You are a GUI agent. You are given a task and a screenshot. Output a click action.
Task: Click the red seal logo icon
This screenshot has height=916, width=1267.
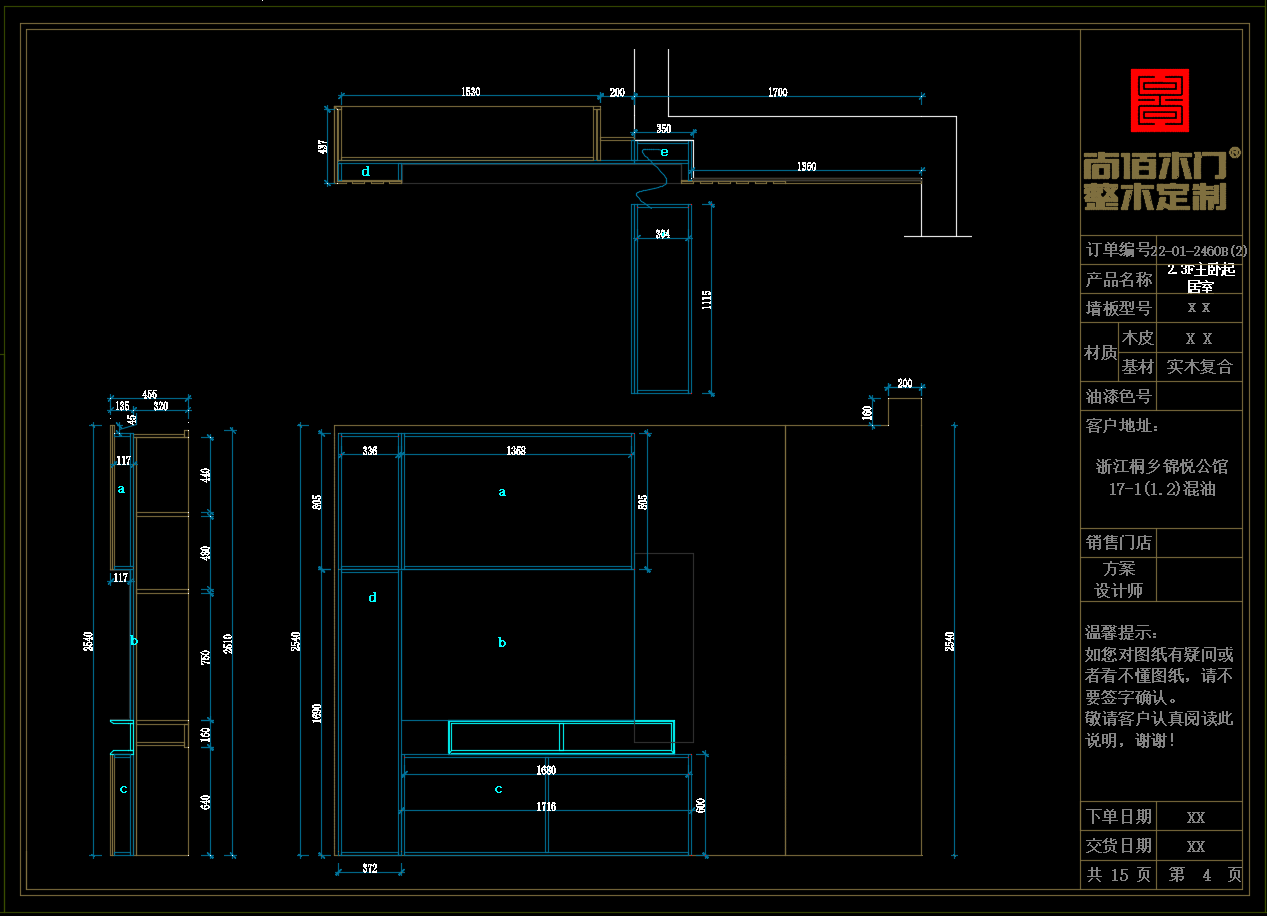[x=1159, y=100]
